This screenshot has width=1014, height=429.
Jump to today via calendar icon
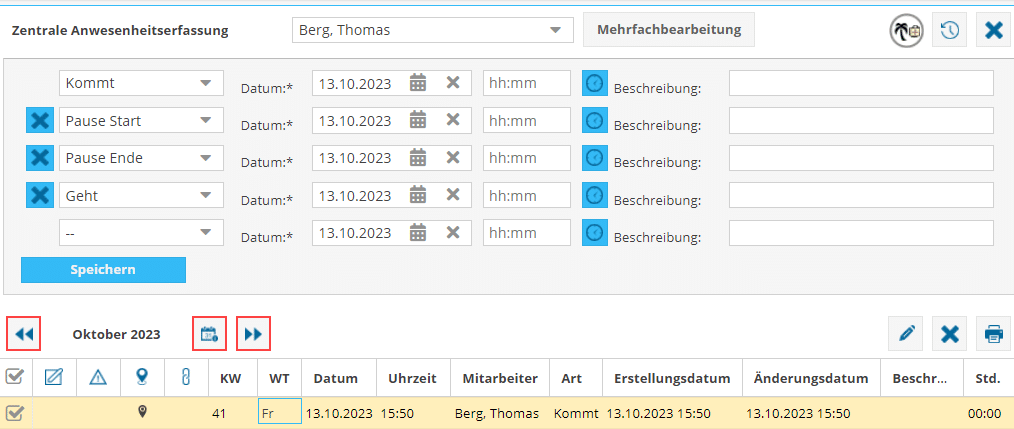click(x=209, y=334)
